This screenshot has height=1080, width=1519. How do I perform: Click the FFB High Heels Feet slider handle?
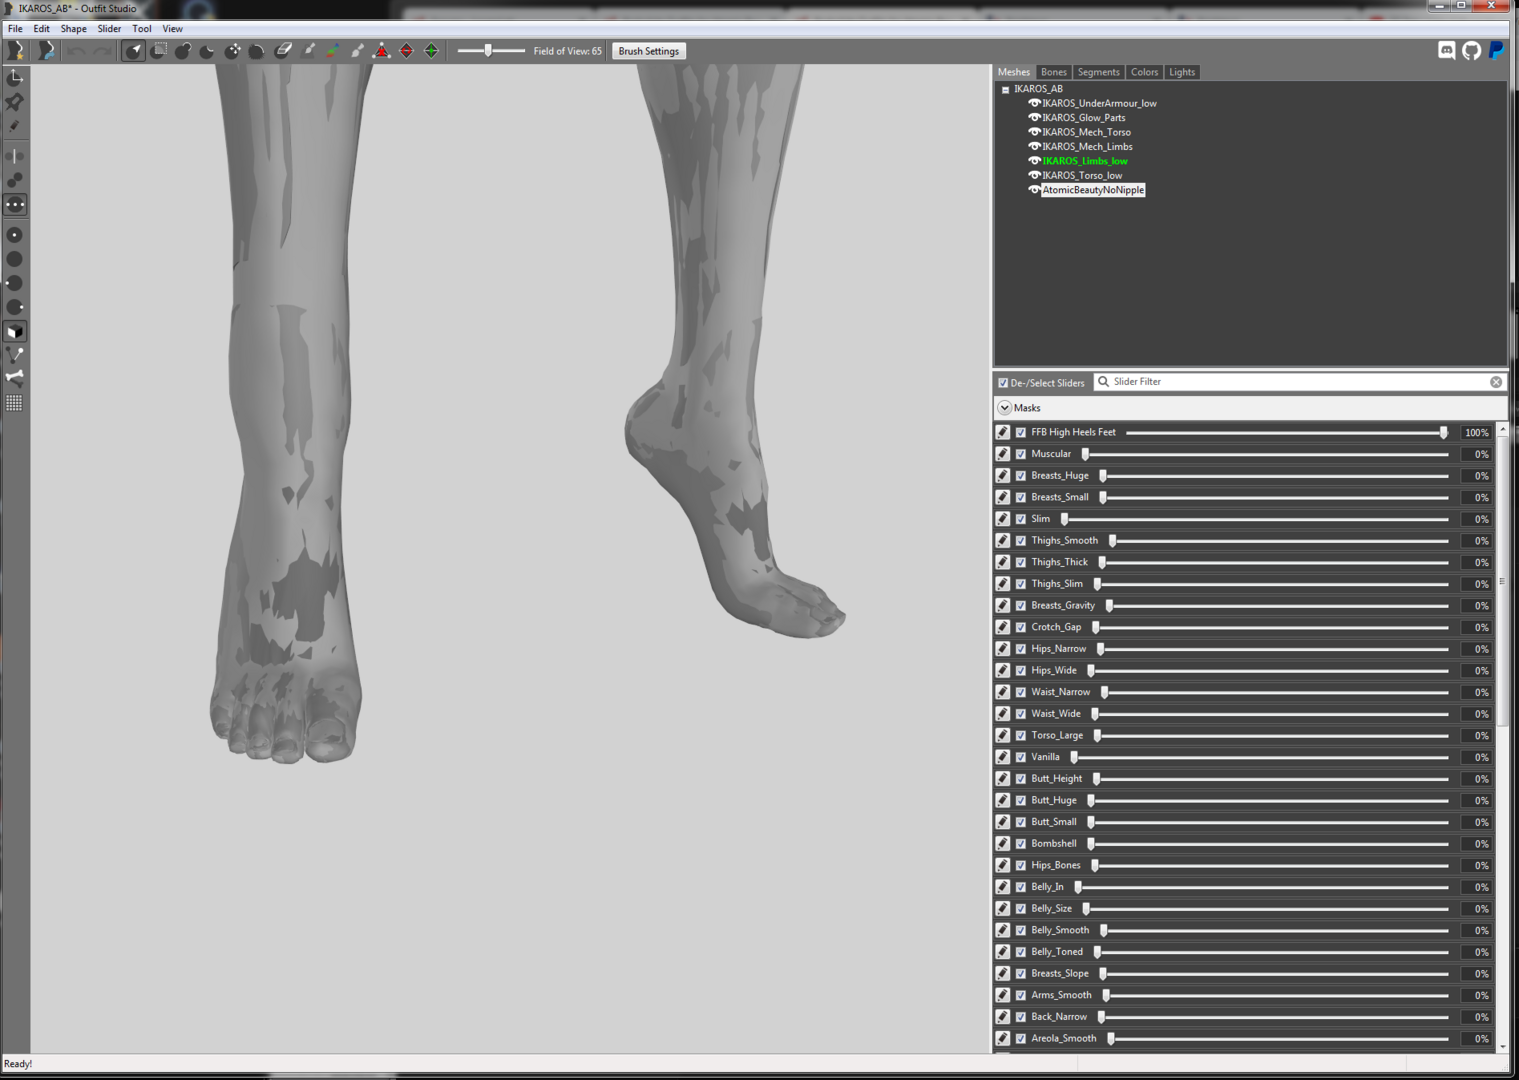click(x=1443, y=433)
